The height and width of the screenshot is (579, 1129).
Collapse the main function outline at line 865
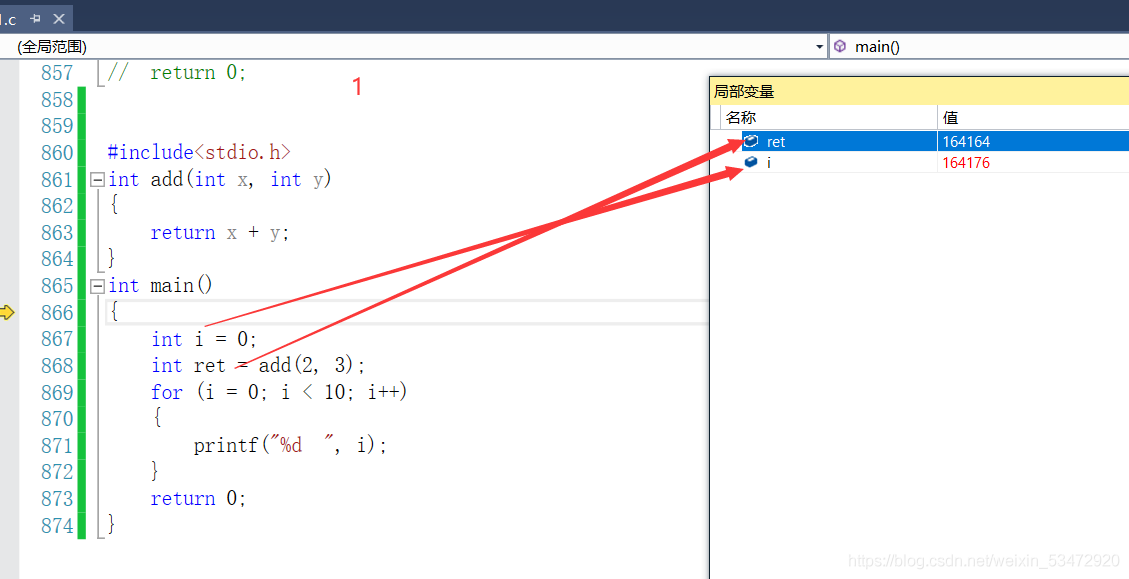click(x=97, y=286)
